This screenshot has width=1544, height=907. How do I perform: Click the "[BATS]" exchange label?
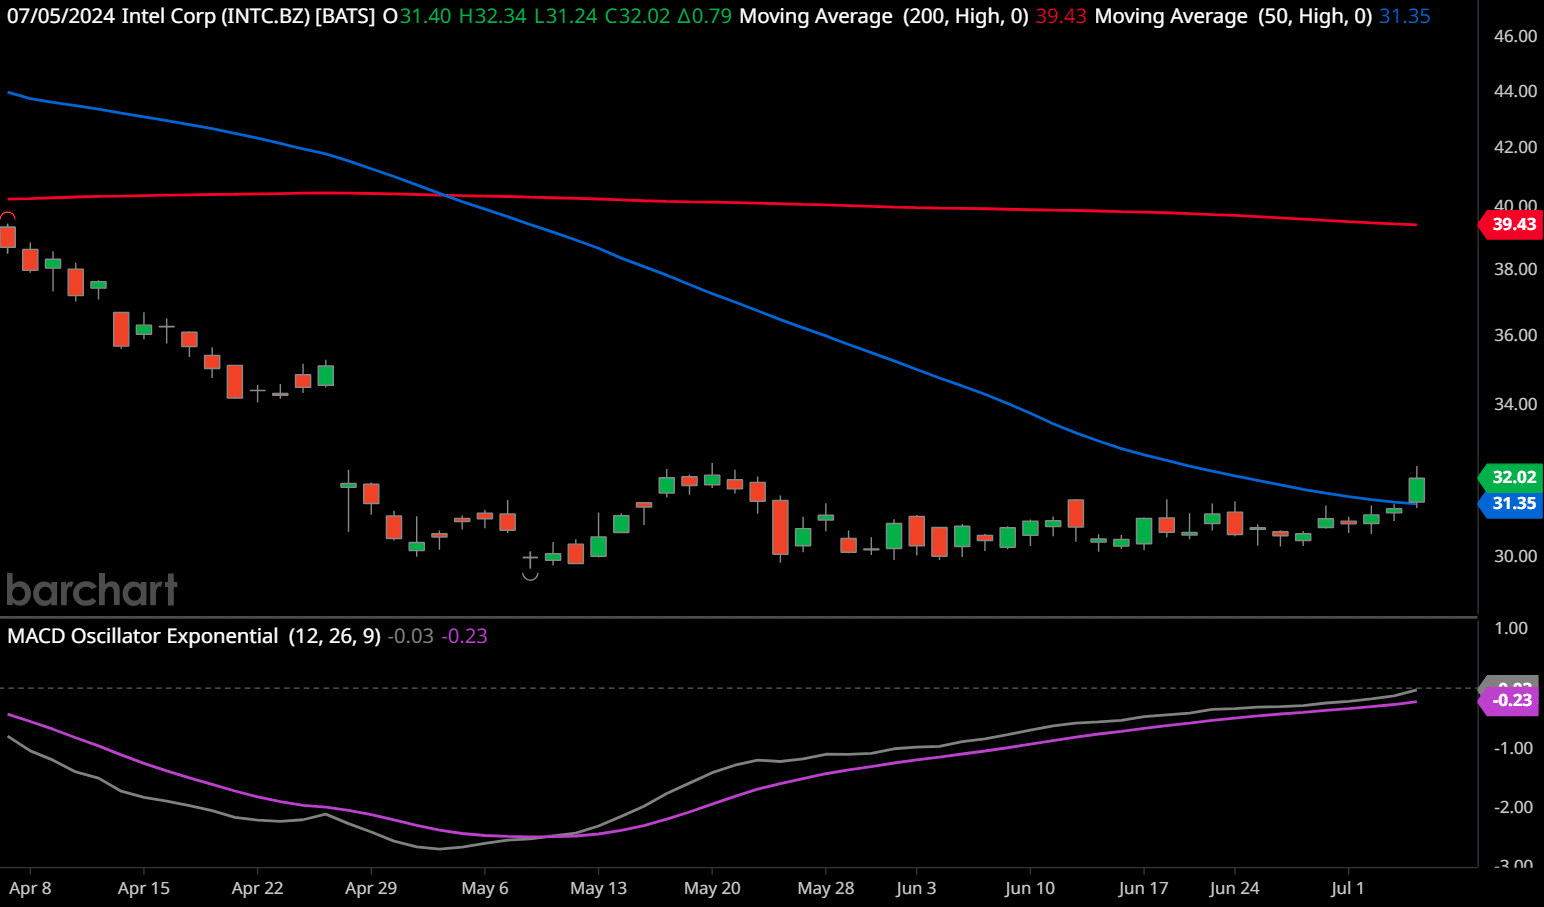[346, 17]
